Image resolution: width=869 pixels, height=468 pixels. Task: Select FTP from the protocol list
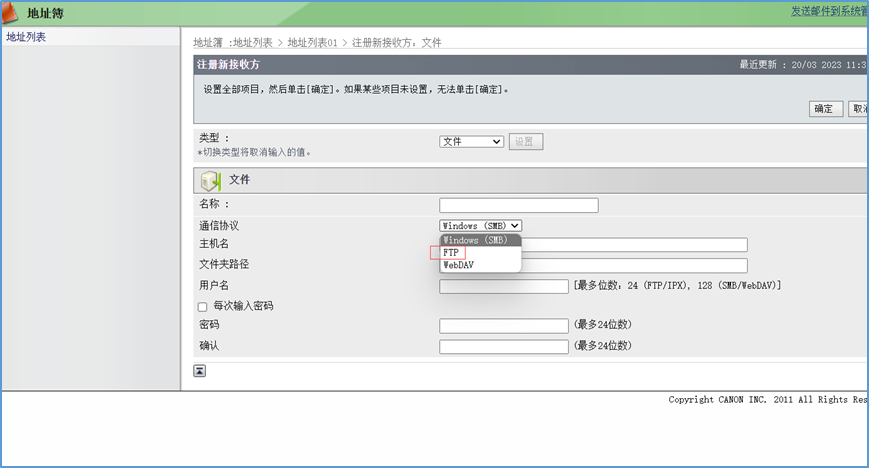tap(451, 253)
